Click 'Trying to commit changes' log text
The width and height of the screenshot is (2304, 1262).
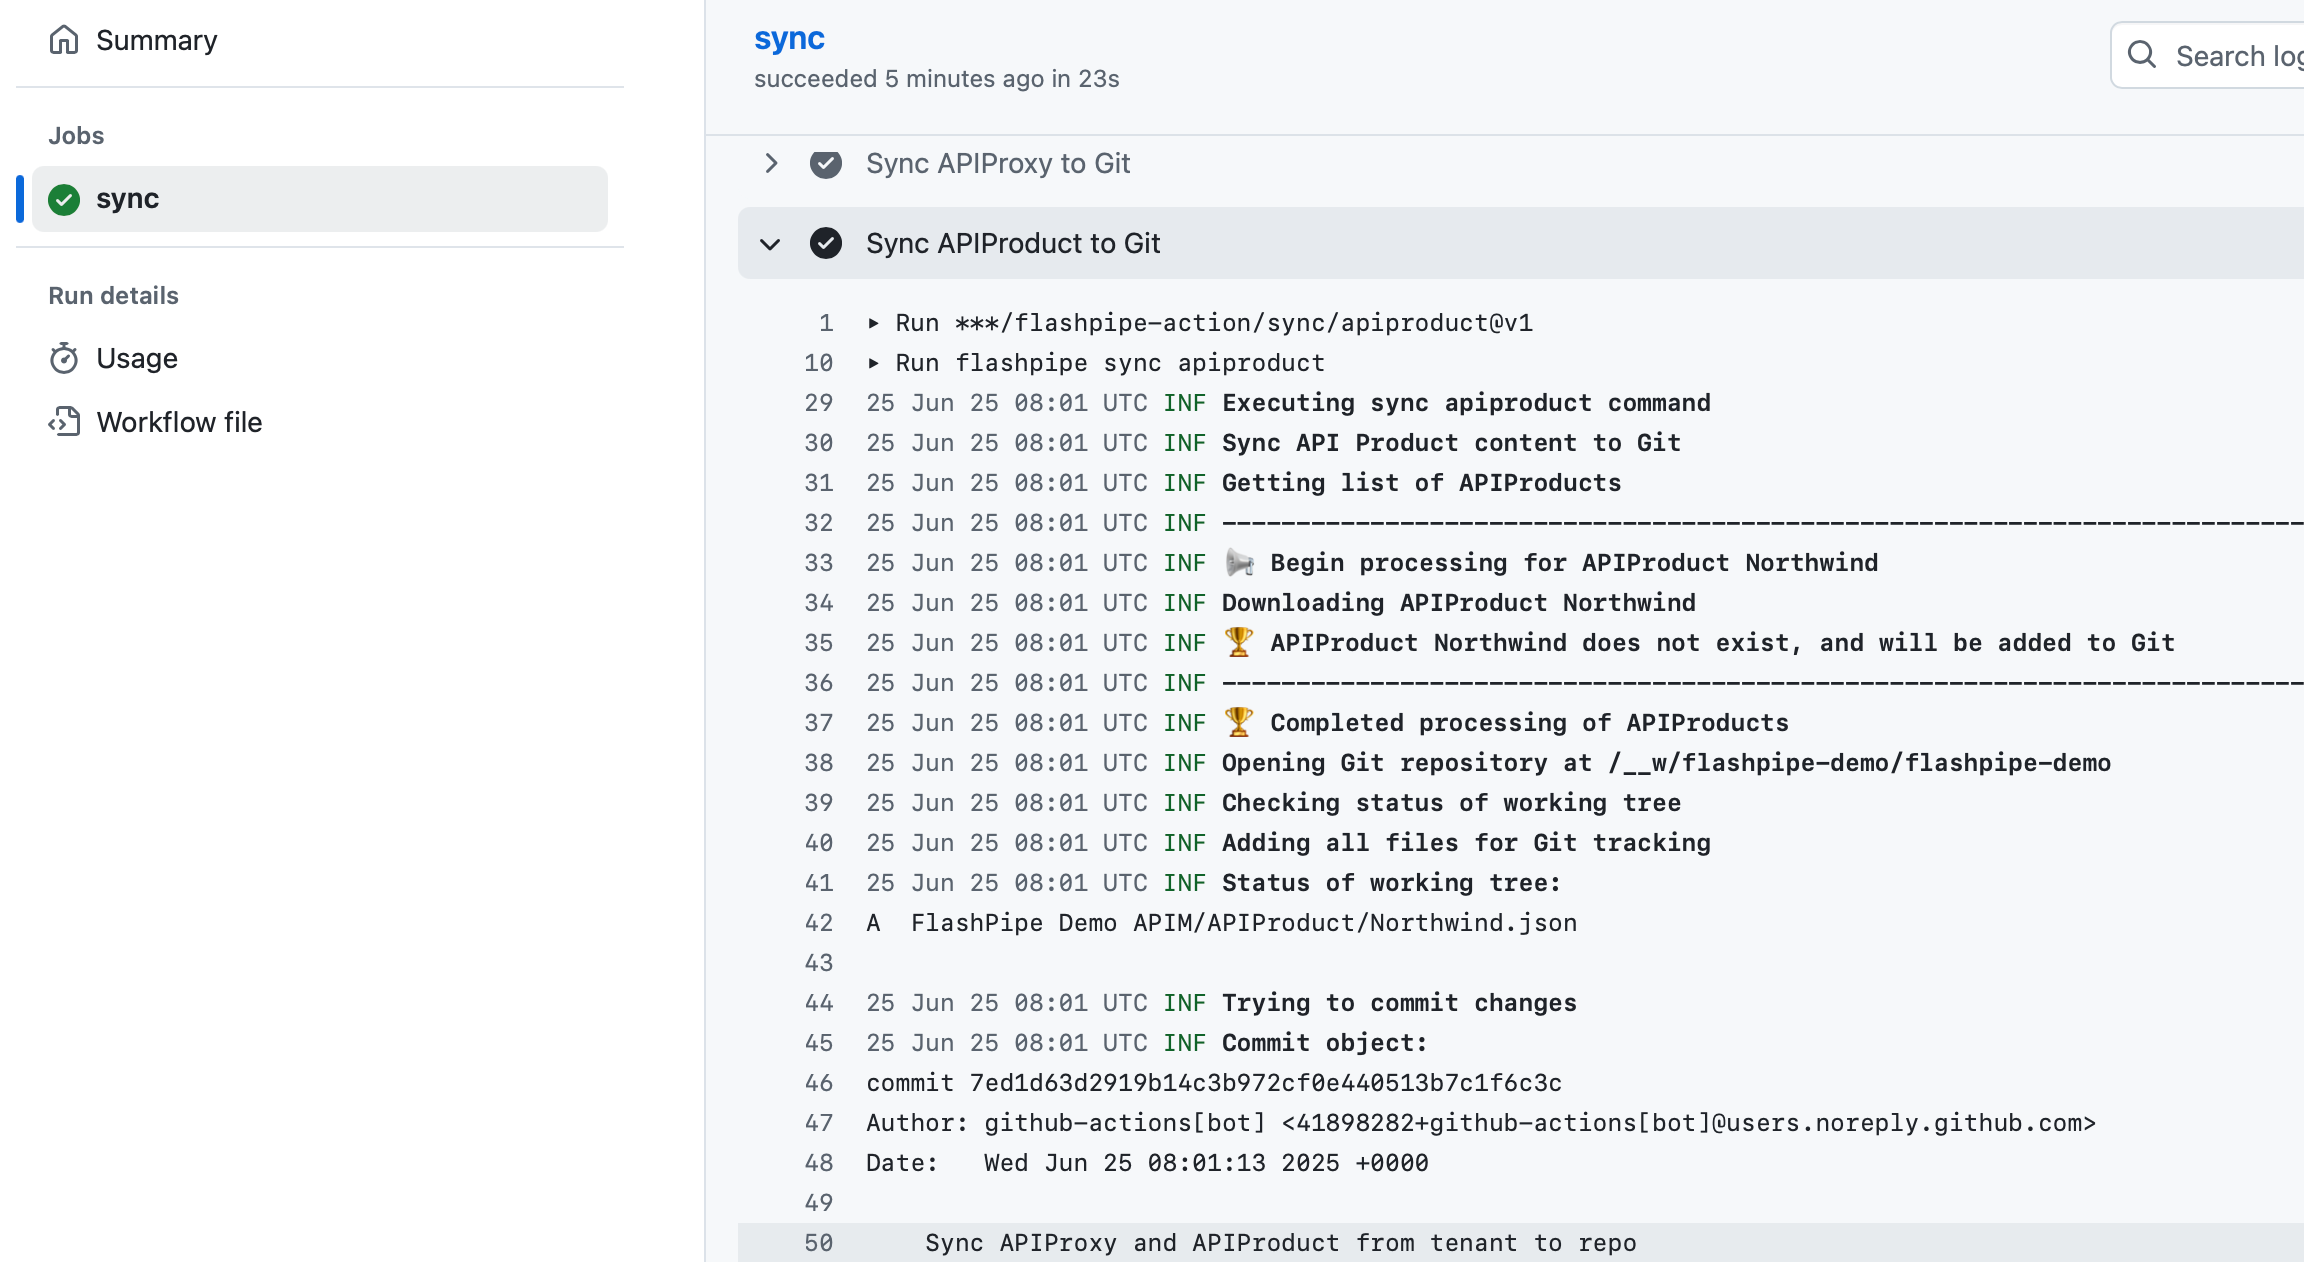1399,1003
